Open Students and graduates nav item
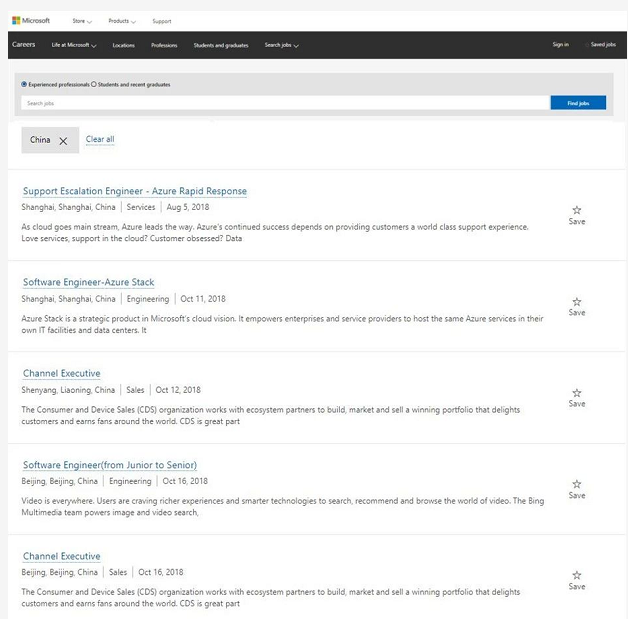This screenshot has width=628, height=619. (x=221, y=45)
